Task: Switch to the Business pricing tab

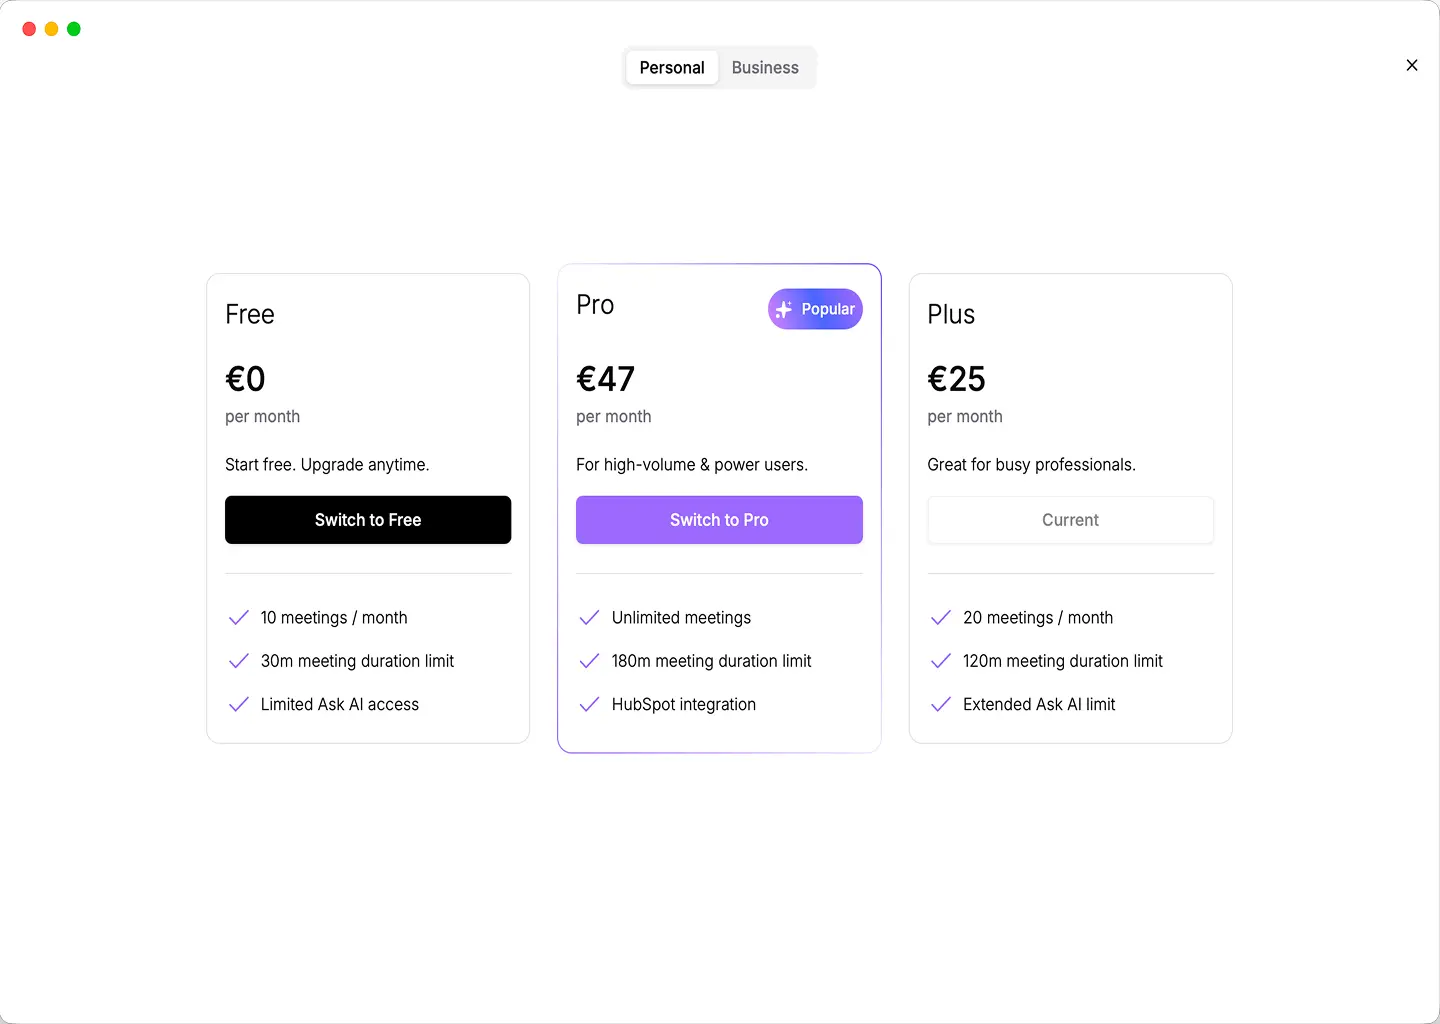Action: [765, 67]
